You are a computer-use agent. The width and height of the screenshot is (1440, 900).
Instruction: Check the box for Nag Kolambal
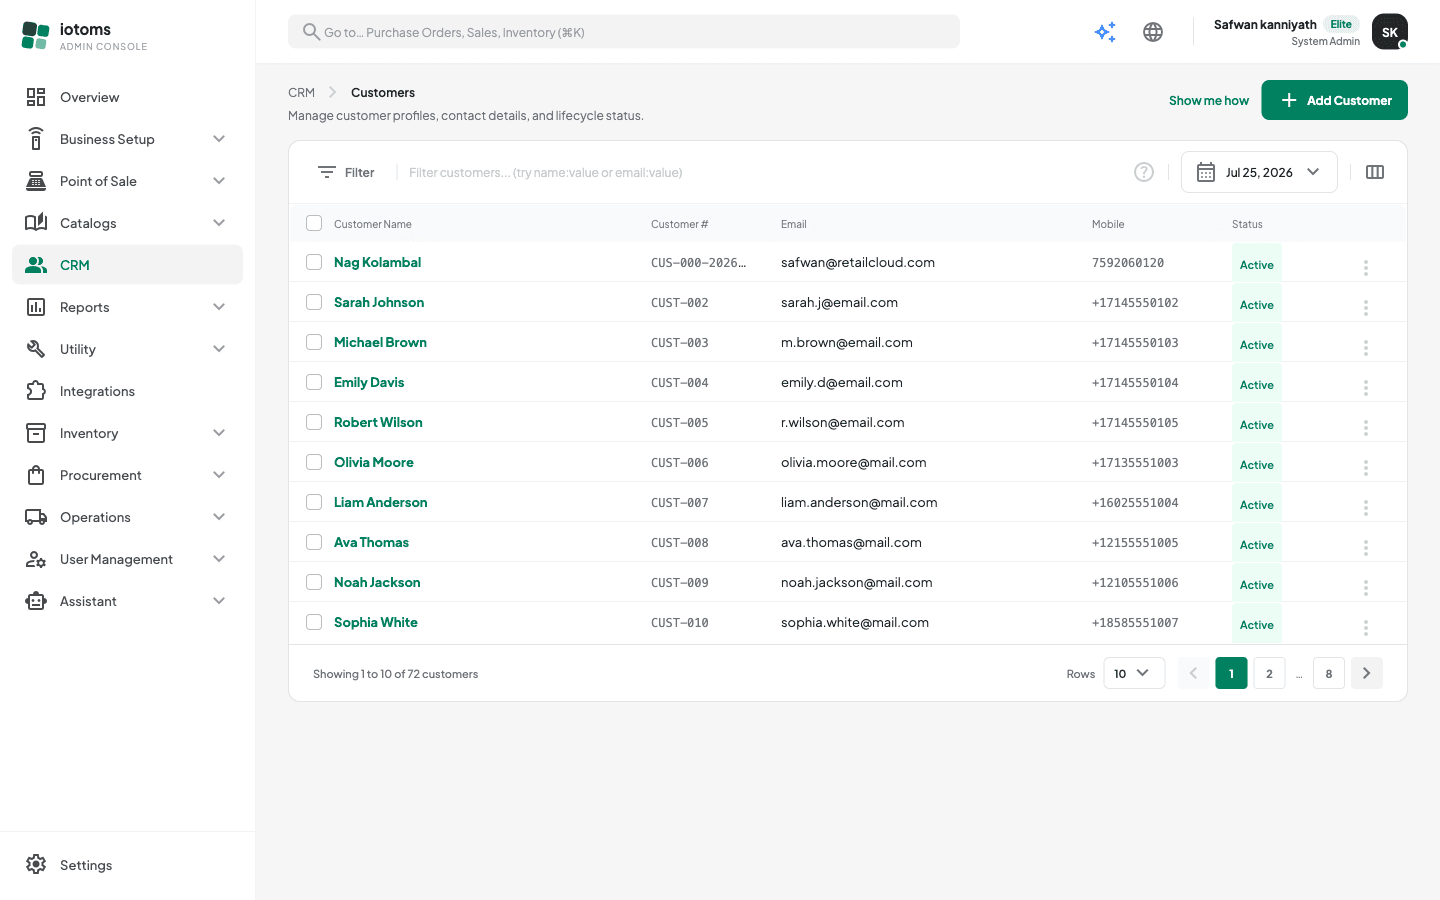pyautogui.click(x=314, y=262)
